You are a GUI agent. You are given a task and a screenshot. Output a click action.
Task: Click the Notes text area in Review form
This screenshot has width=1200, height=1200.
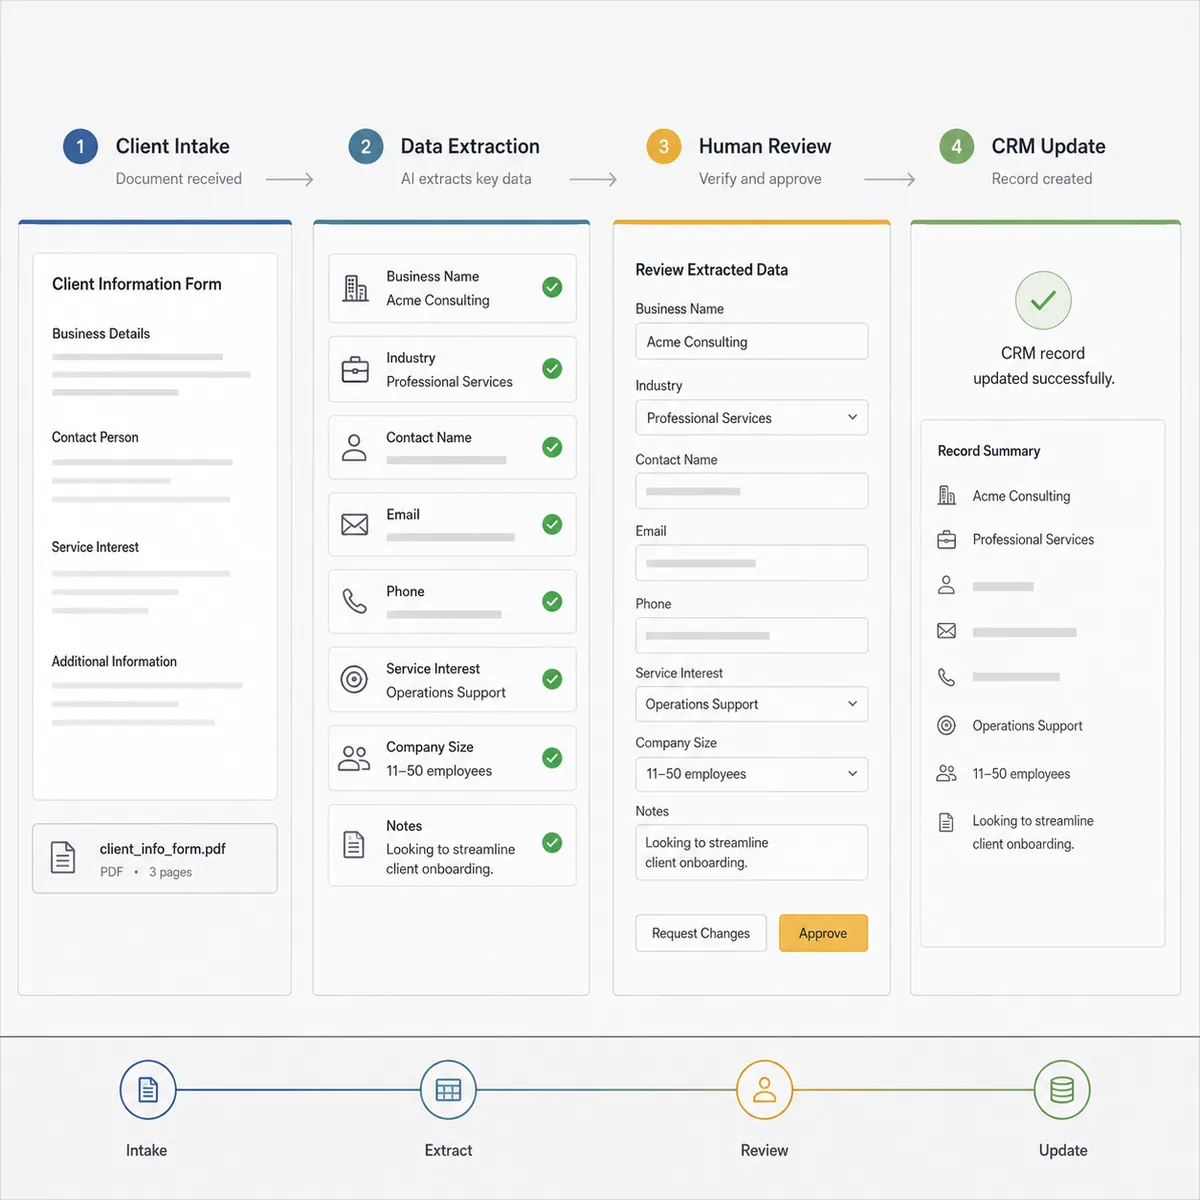[752, 852]
